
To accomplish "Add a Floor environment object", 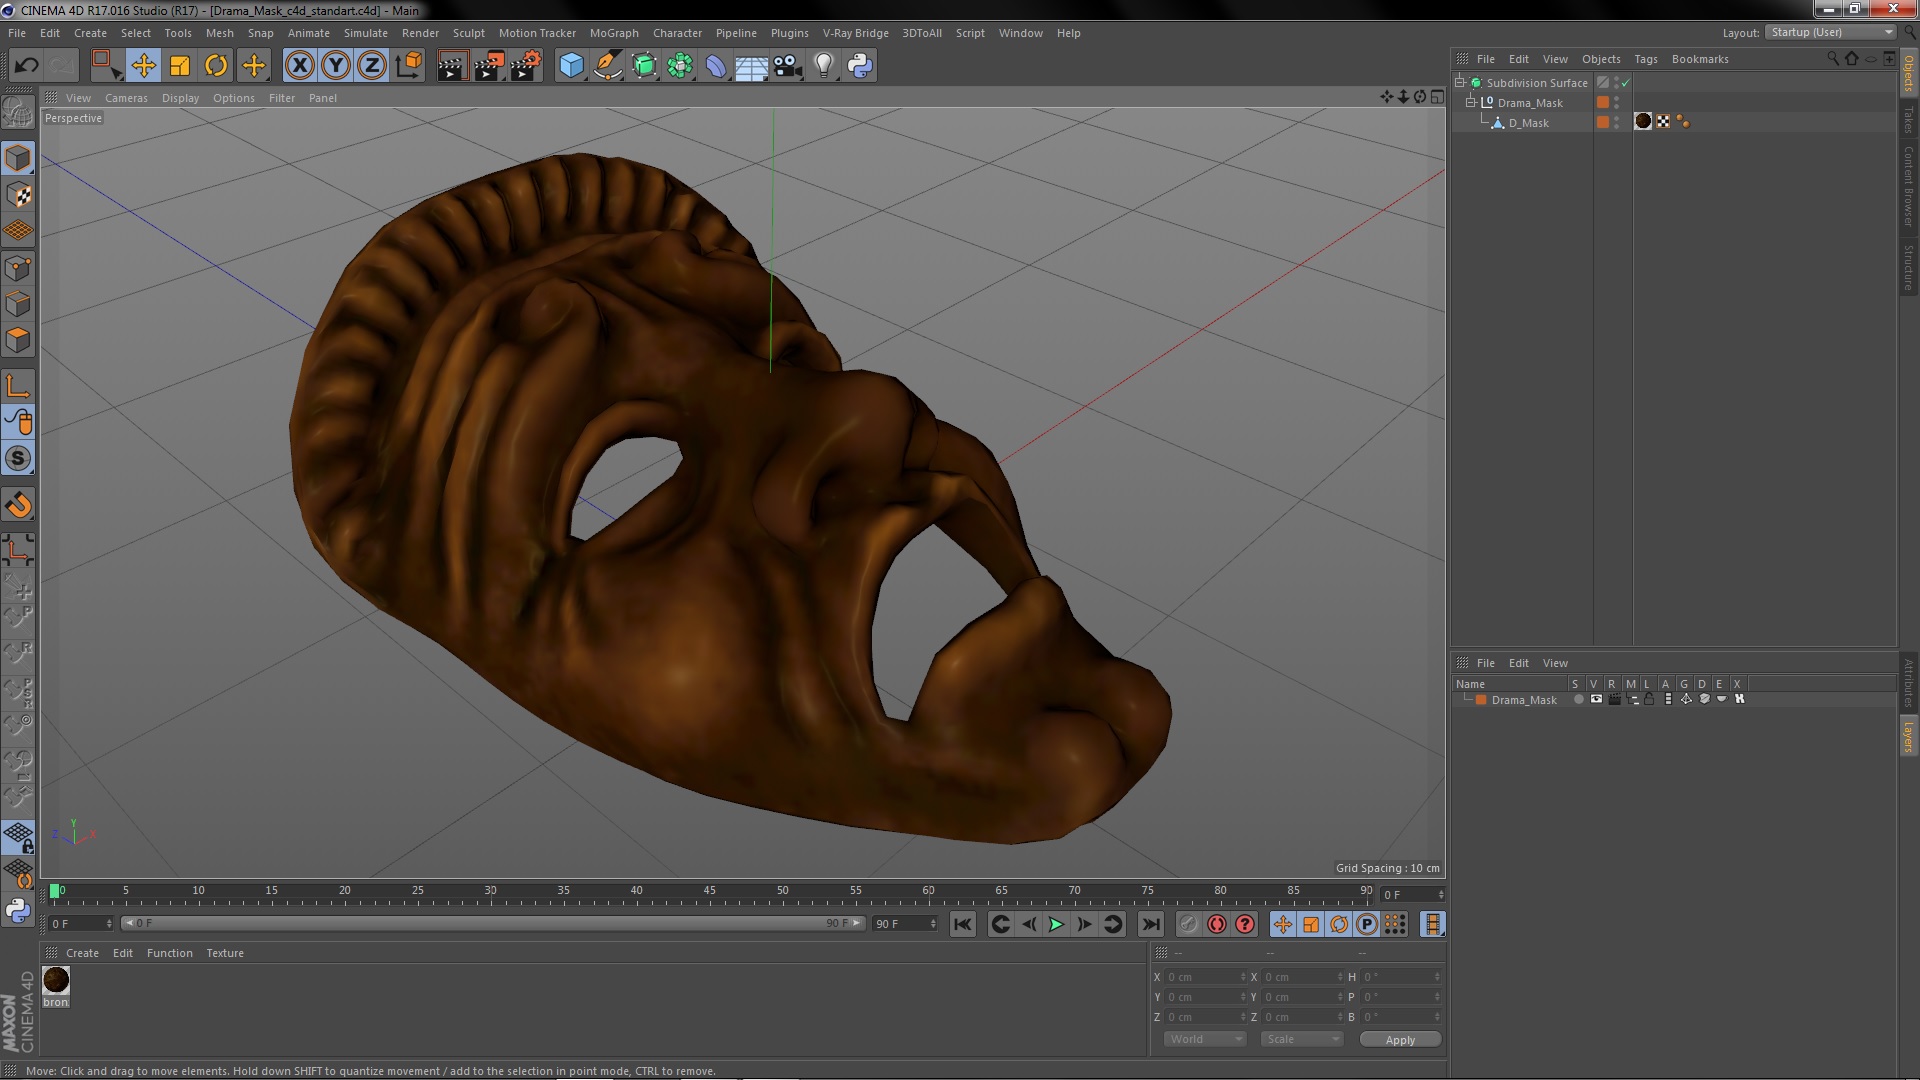I will 751,66.
